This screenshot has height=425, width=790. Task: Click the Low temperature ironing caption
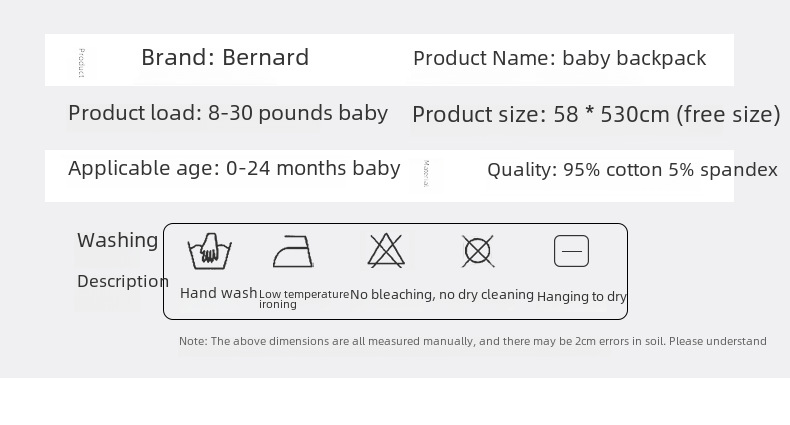click(x=304, y=299)
